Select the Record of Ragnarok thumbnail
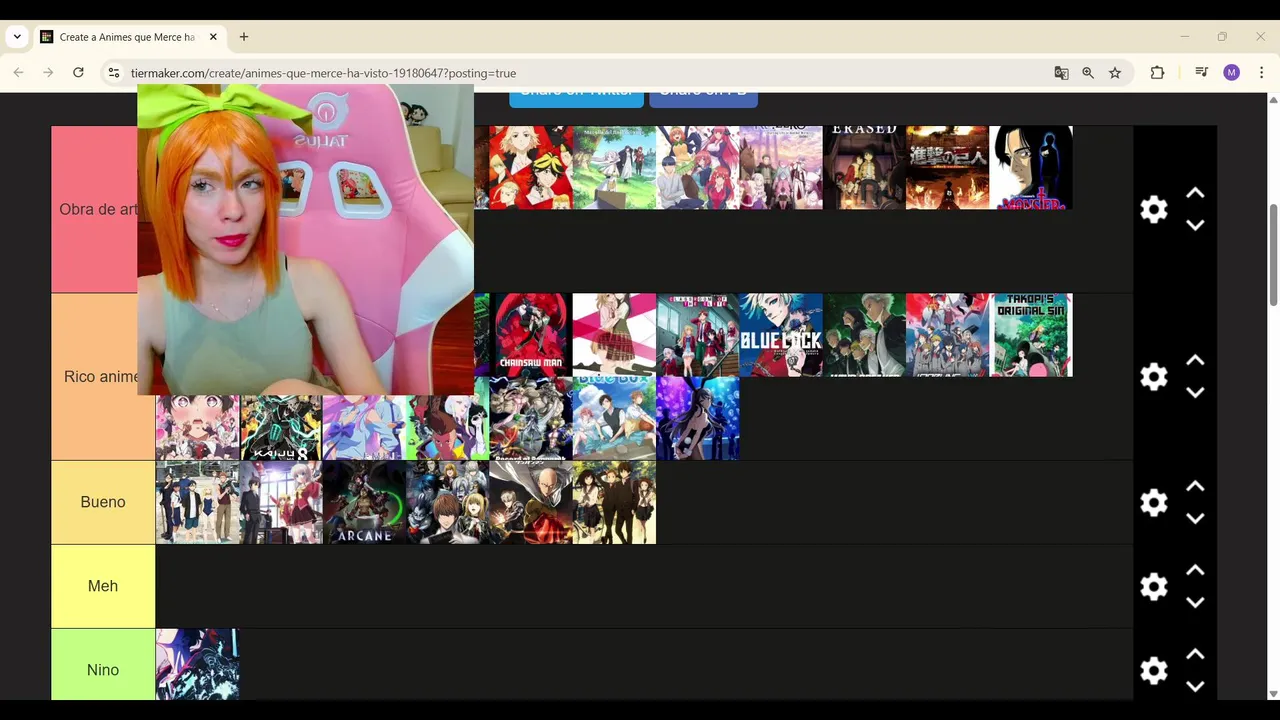1280x720 pixels. (531, 418)
